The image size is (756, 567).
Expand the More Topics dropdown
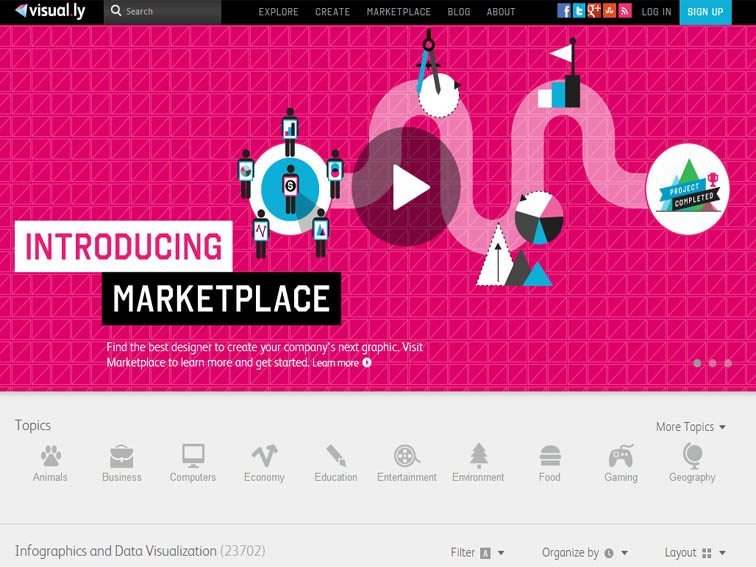[690, 427]
